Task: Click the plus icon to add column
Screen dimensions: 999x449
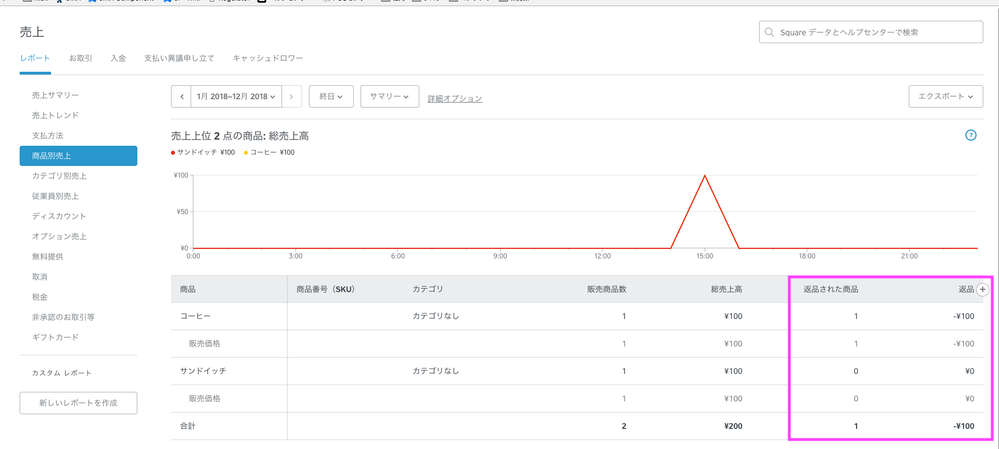Action: 982,289
